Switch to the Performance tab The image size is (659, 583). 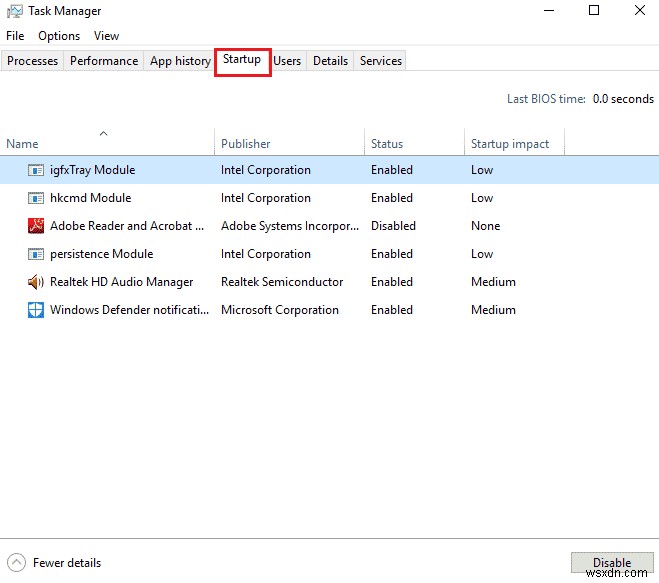pyautogui.click(x=104, y=61)
